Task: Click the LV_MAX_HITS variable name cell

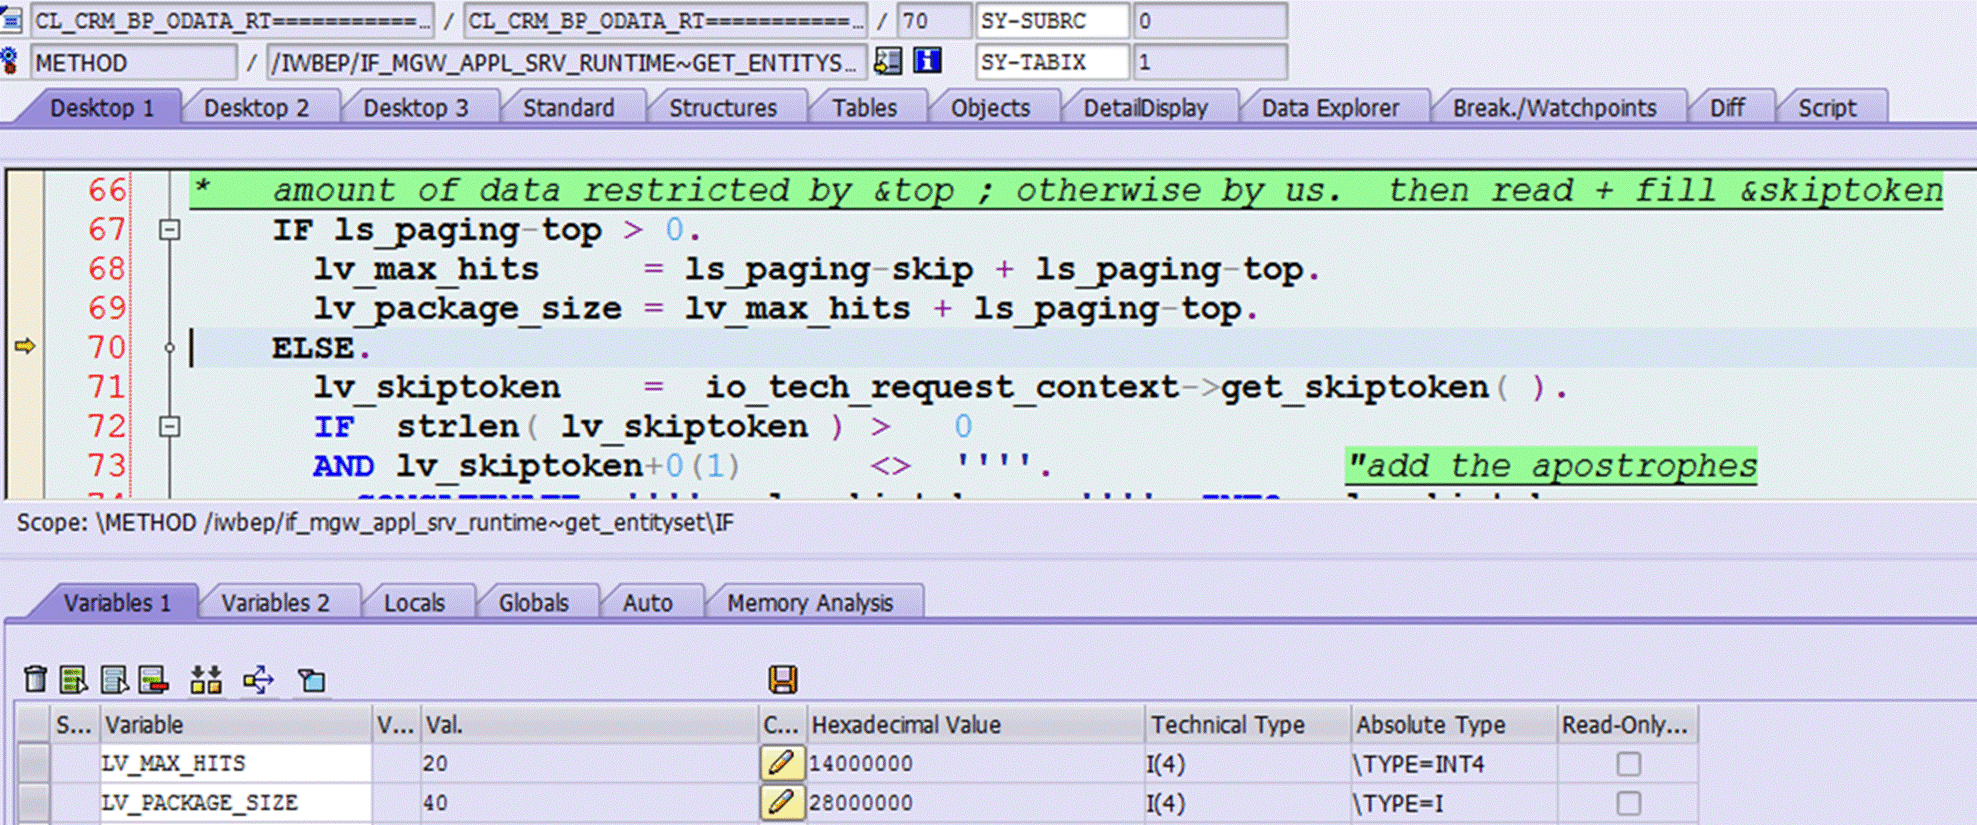Action: pos(235,764)
